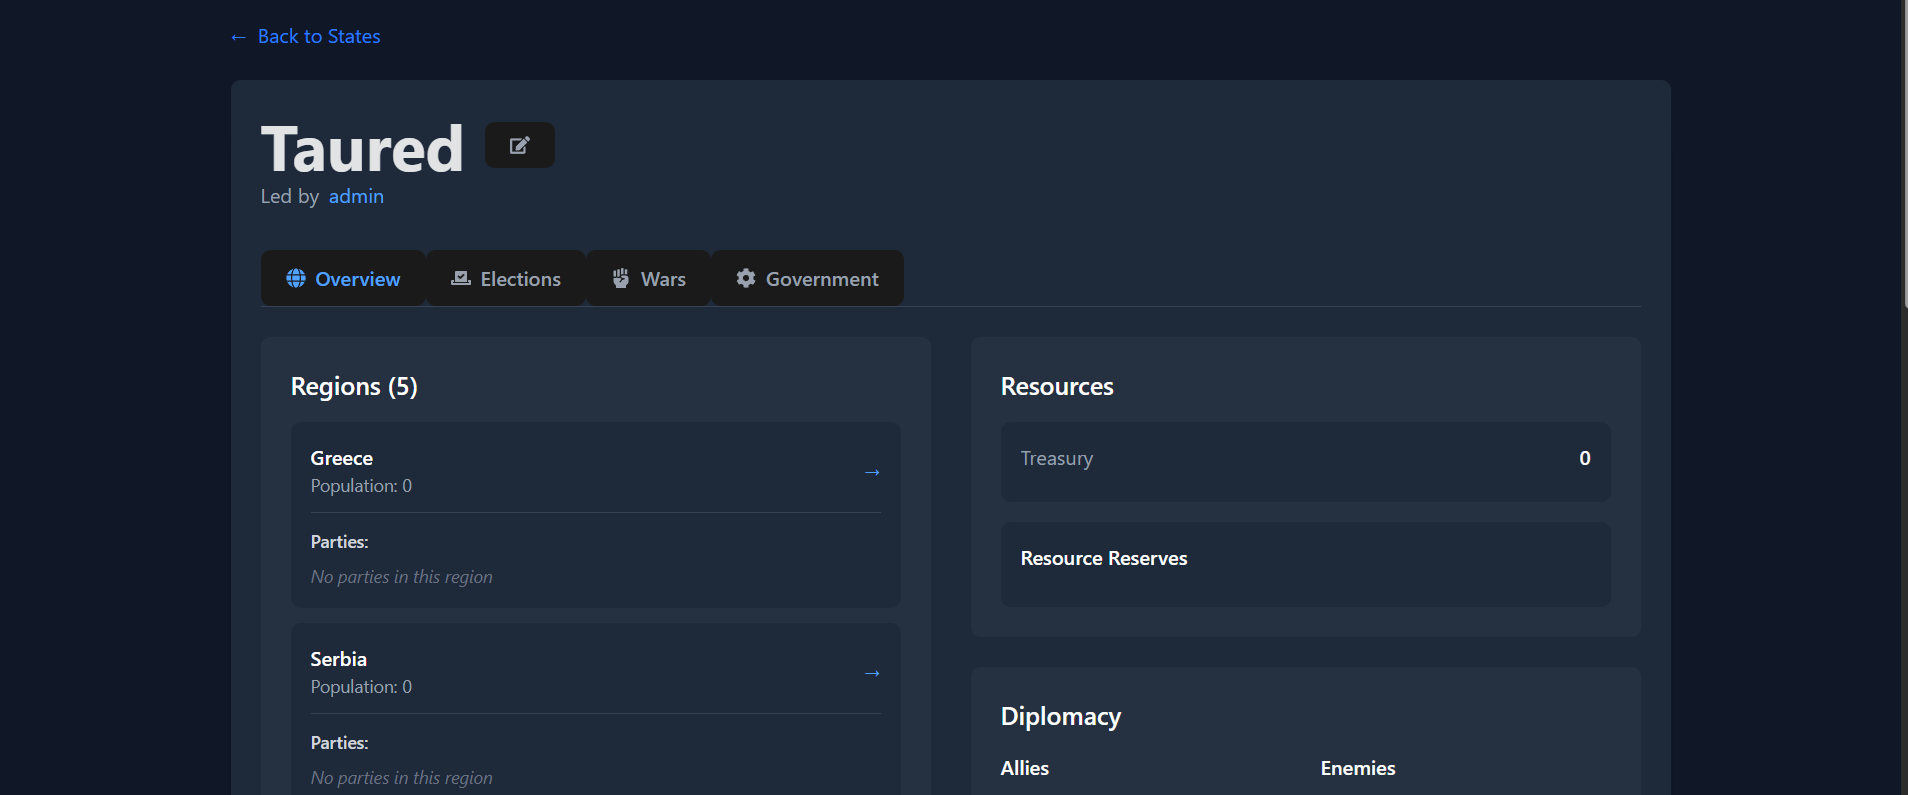Image resolution: width=1908 pixels, height=795 pixels.
Task: Switch to the Overview tab
Action: [343, 278]
